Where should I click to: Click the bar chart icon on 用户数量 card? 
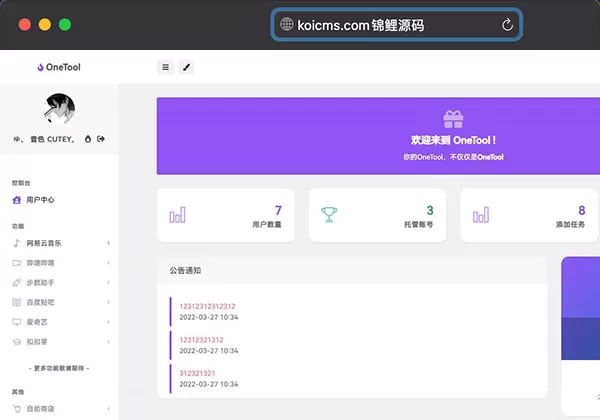coord(178,215)
